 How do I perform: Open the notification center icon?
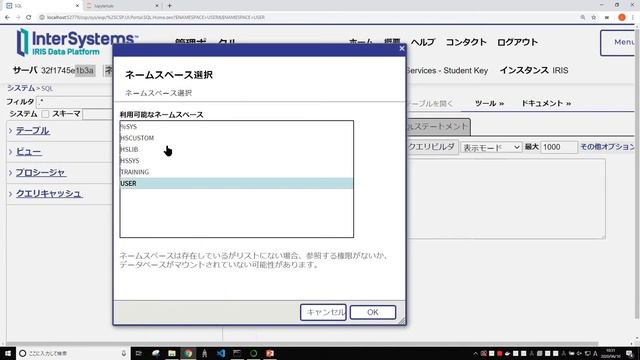pos(629,353)
